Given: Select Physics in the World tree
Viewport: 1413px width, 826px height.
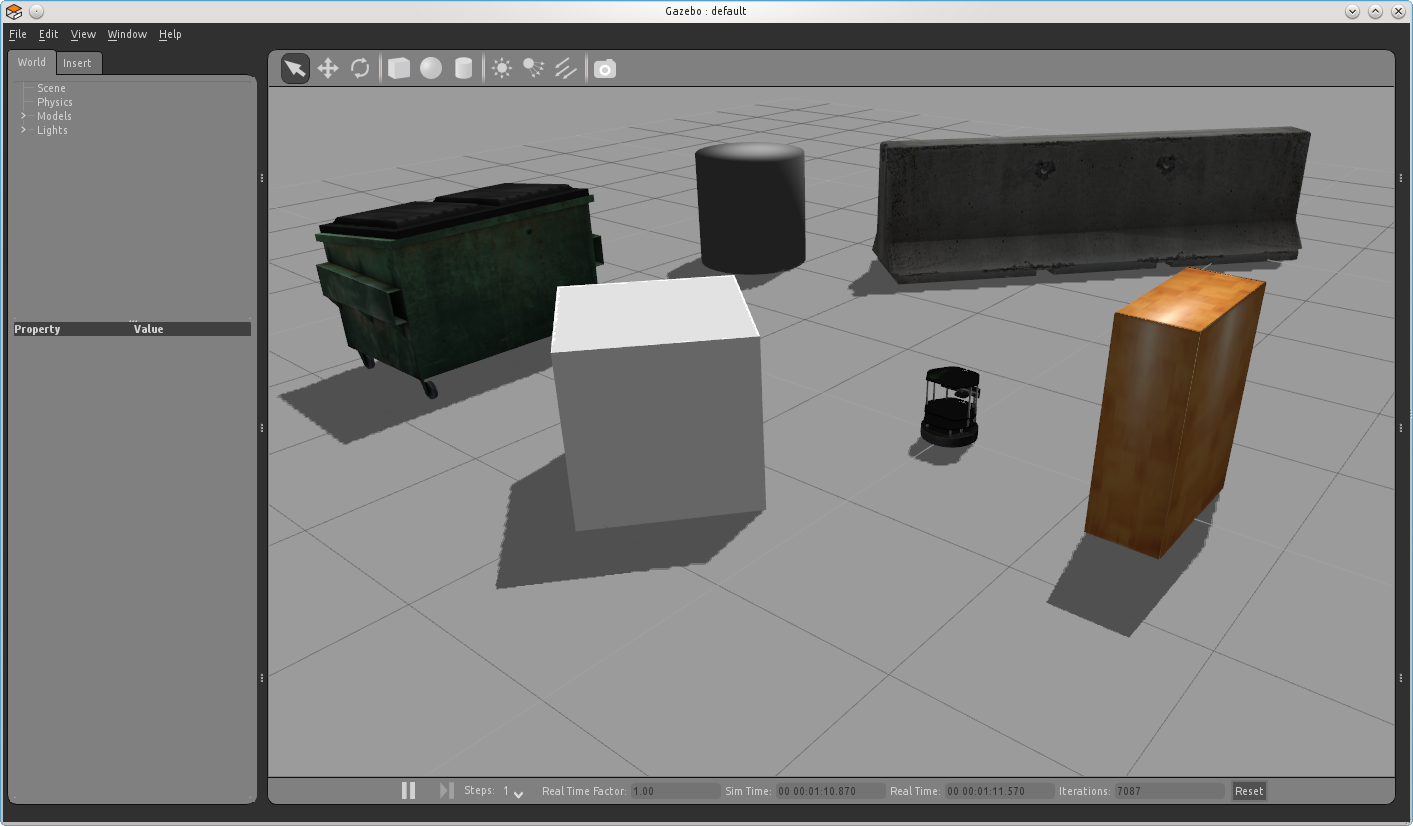Looking at the screenshot, I should pyautogui.click(x=55, y=102).
